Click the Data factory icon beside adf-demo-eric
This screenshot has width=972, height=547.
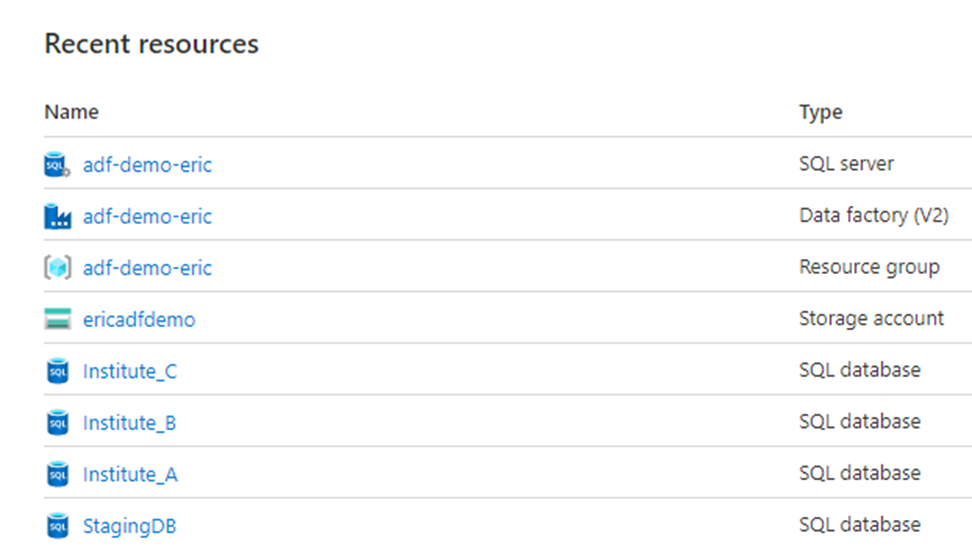[x=58, y=216]
